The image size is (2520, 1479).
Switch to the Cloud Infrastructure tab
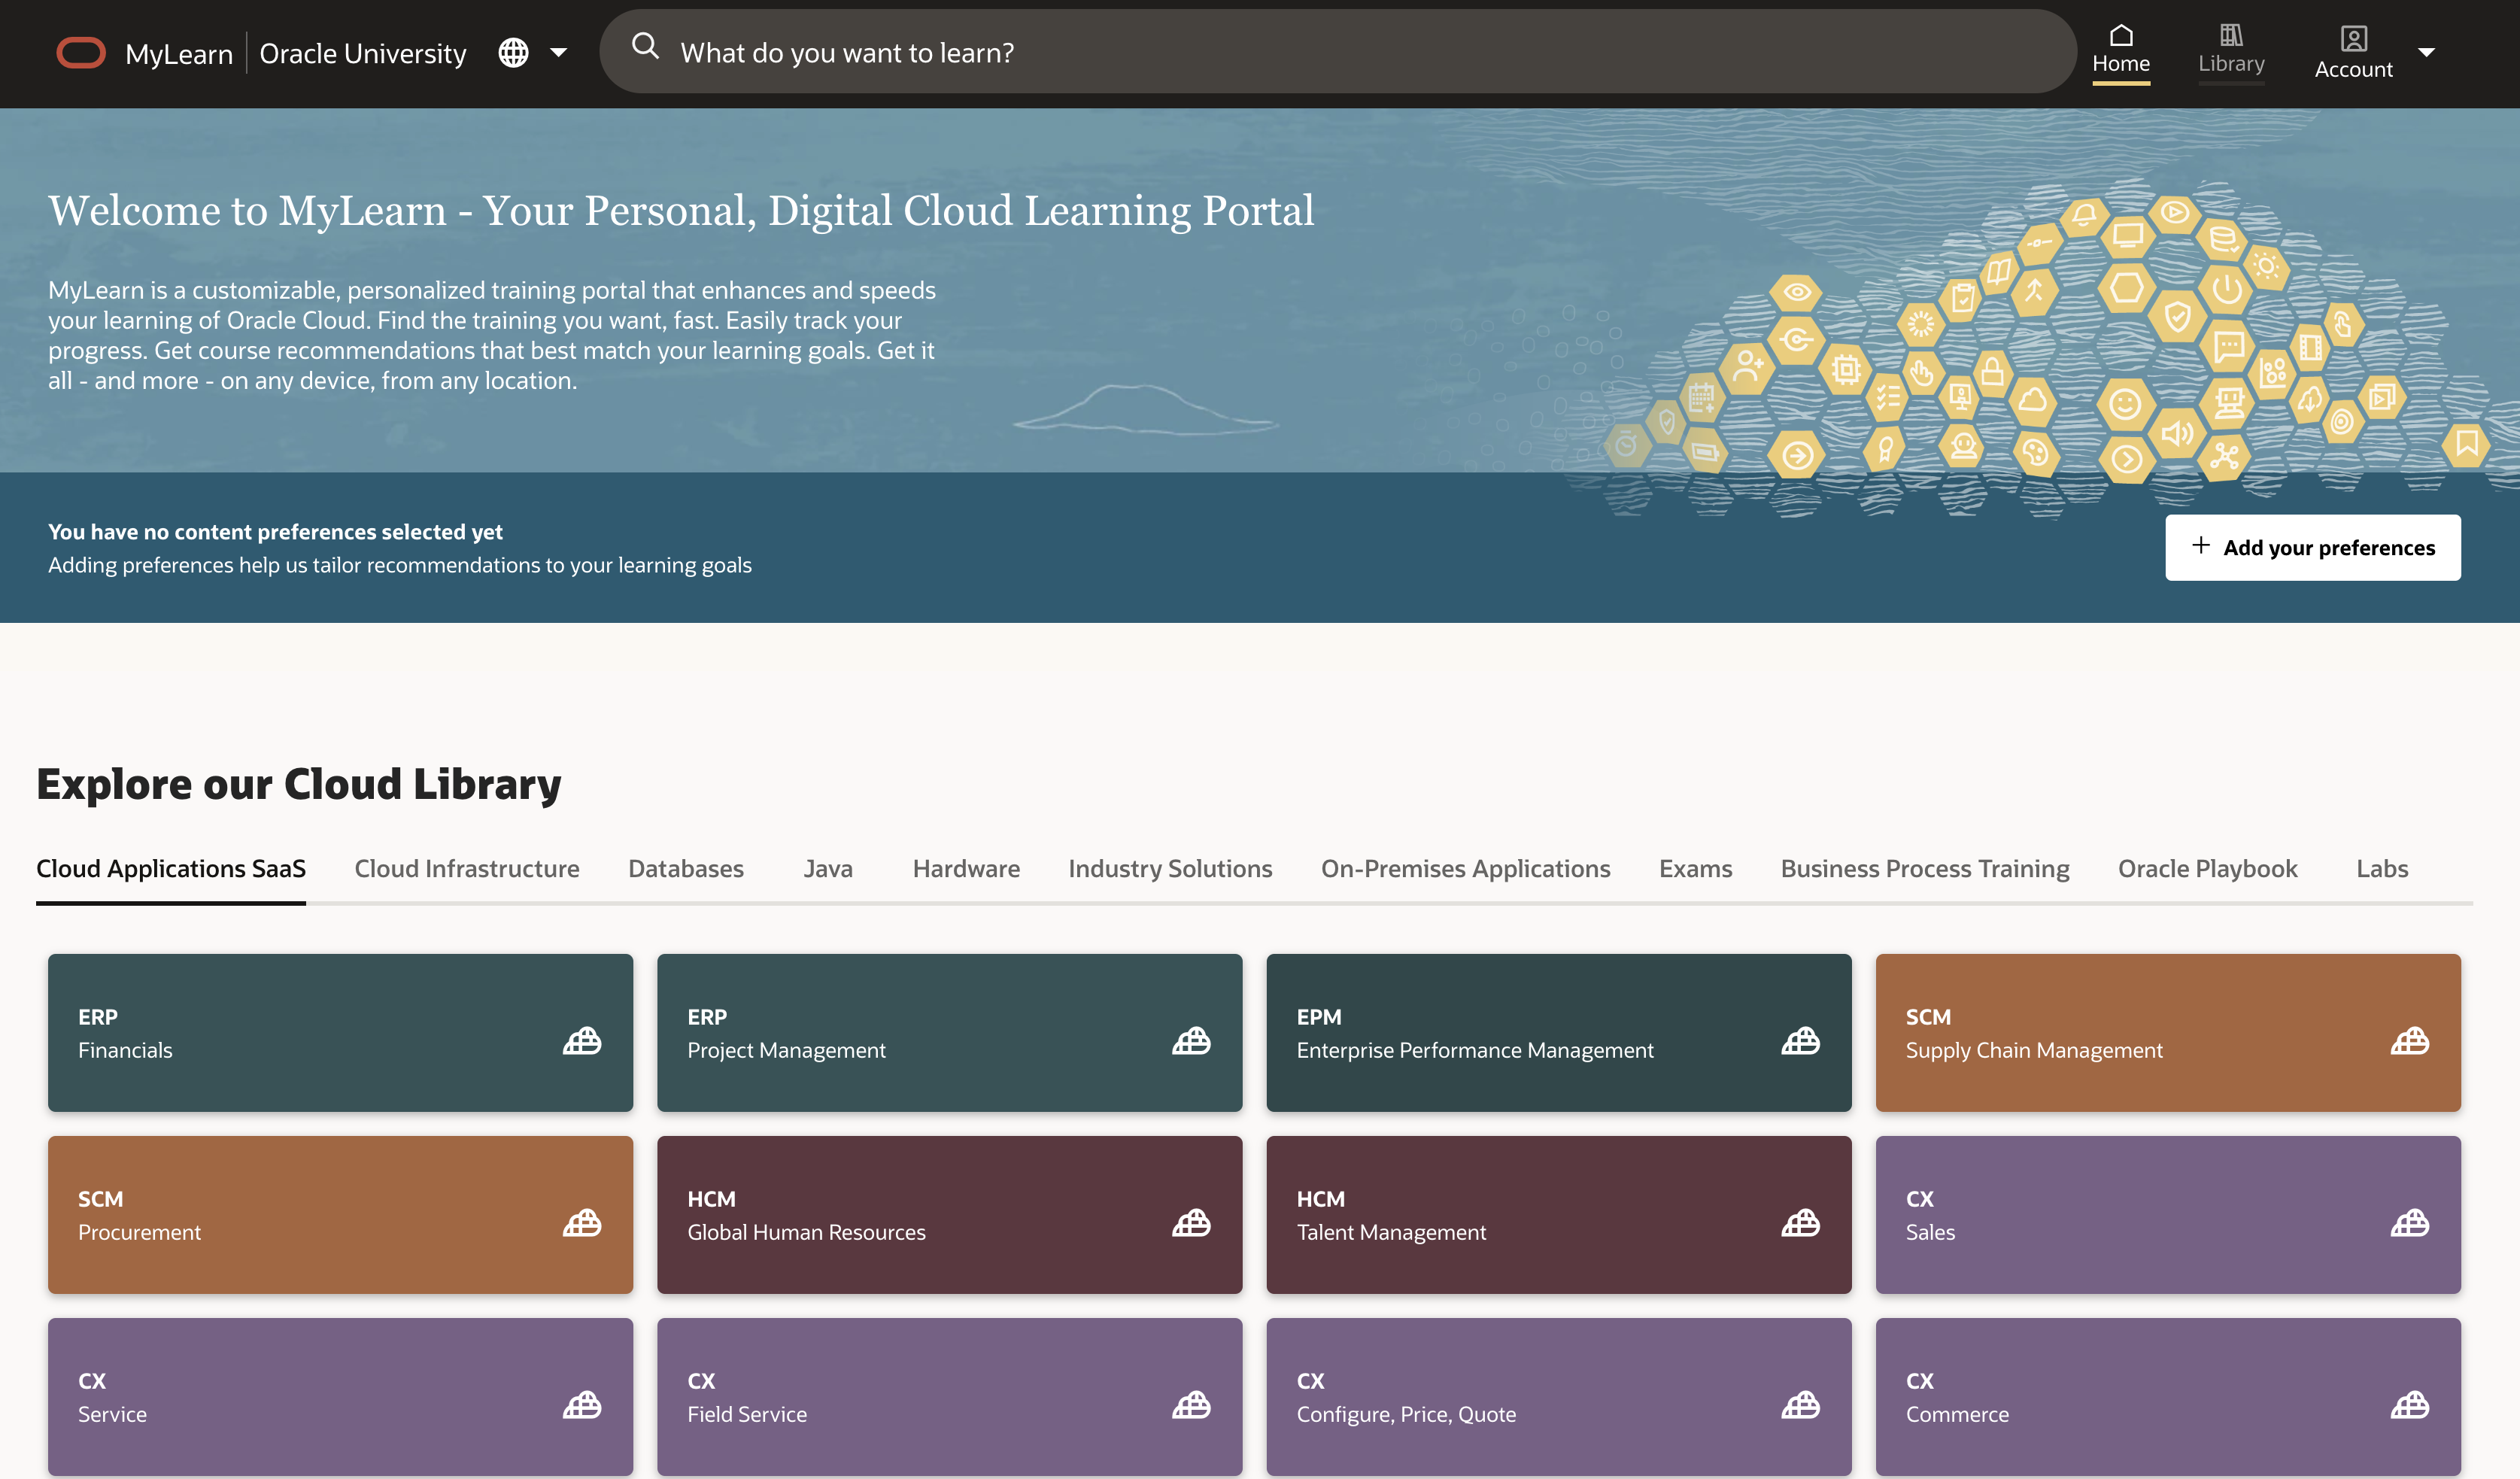pos(467,868)
